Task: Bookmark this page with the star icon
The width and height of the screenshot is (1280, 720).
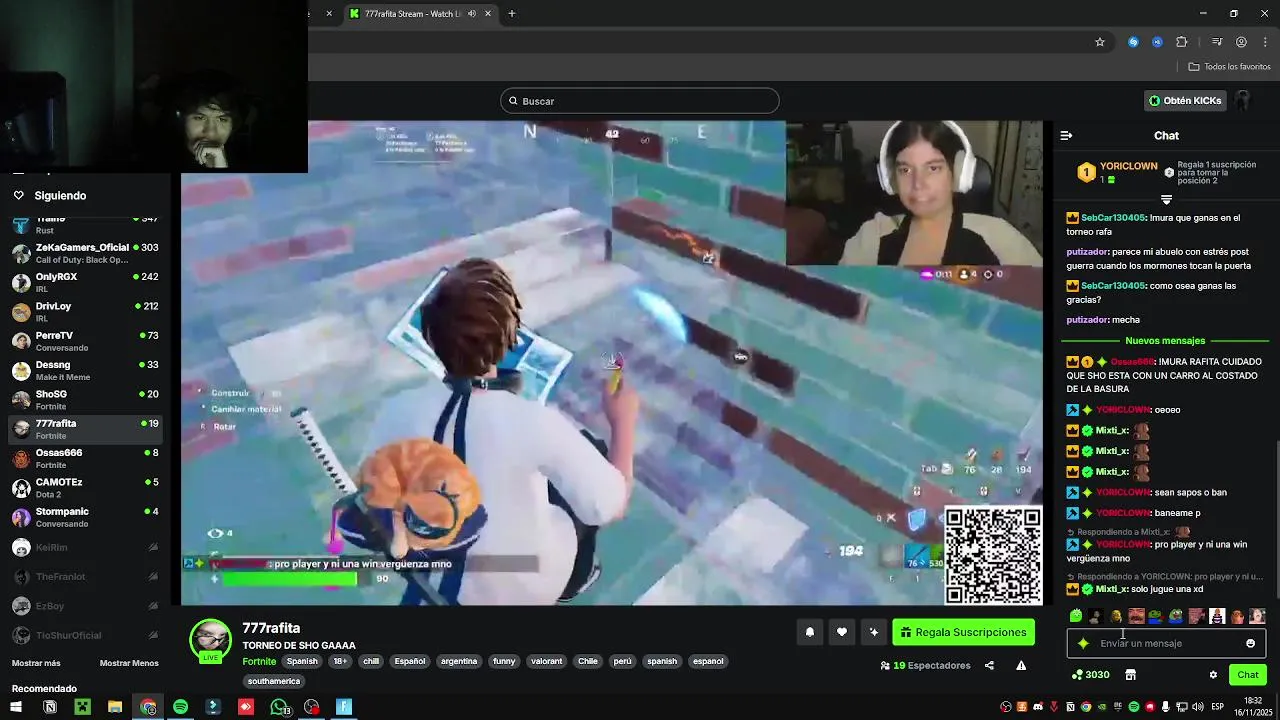Action: [1100, 42]
